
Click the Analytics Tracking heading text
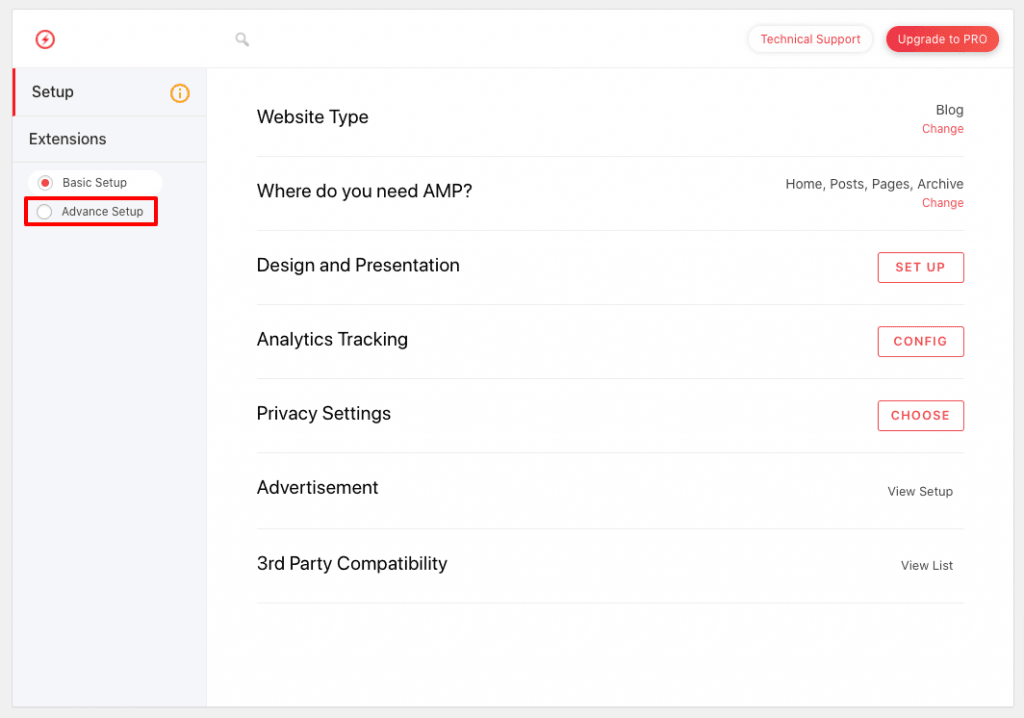pyautogui.click(x=332, y=339)
